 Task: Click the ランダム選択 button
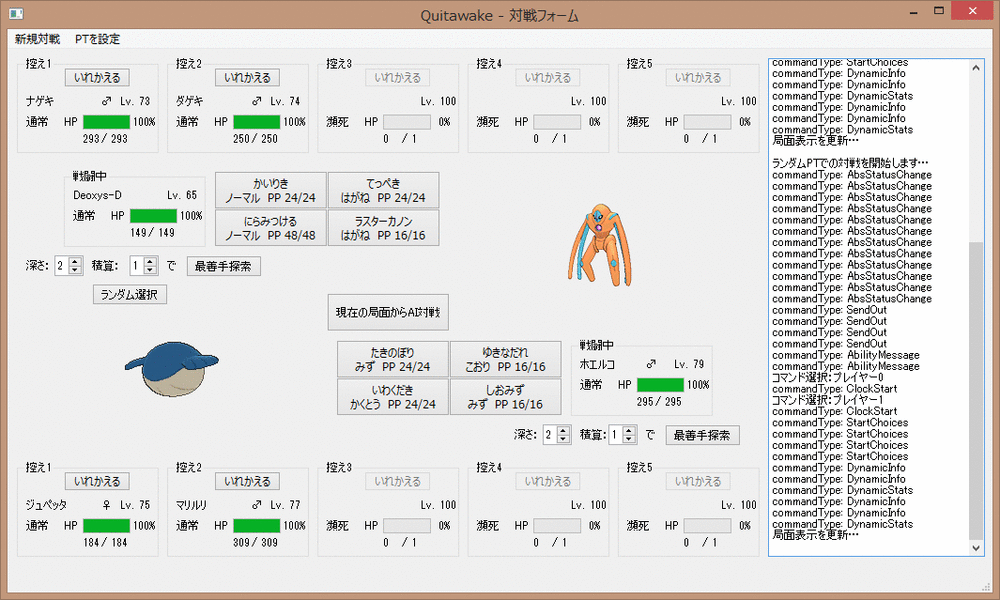(129, 295)
